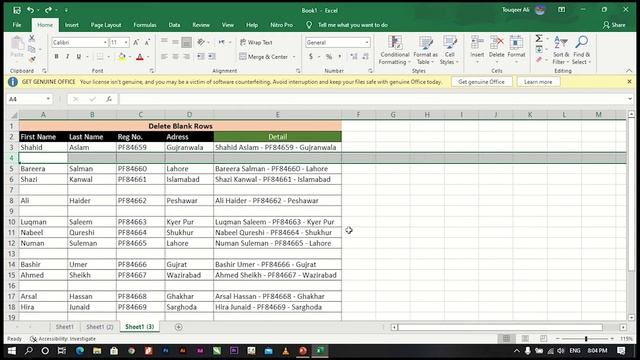640x360 pixels.
Task: Switch to Sheet1 (2) worksheet tab
Action: tap(100, 327)
